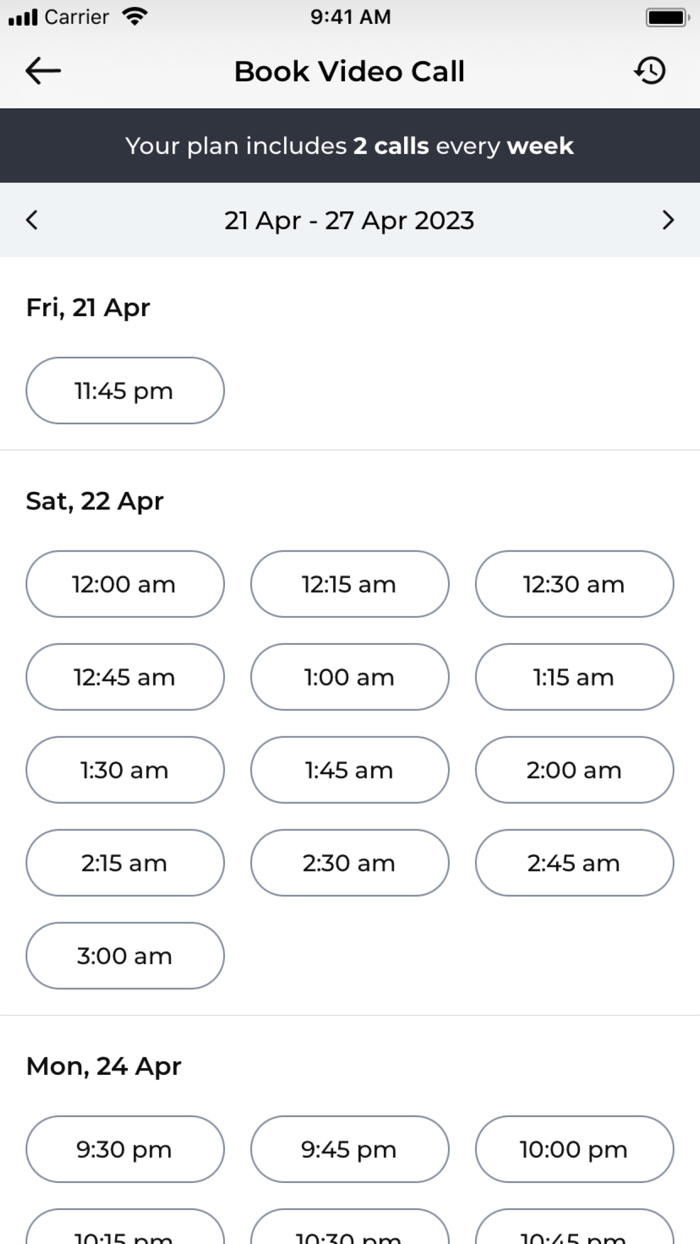Screen dimensions: 700x1244
Task: Pick the 1:45 am time slot
Action: coord(349,770)
